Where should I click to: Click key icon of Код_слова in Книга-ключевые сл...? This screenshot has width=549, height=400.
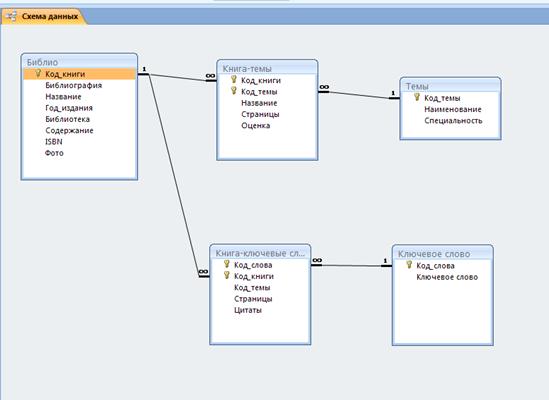[227, 264]
